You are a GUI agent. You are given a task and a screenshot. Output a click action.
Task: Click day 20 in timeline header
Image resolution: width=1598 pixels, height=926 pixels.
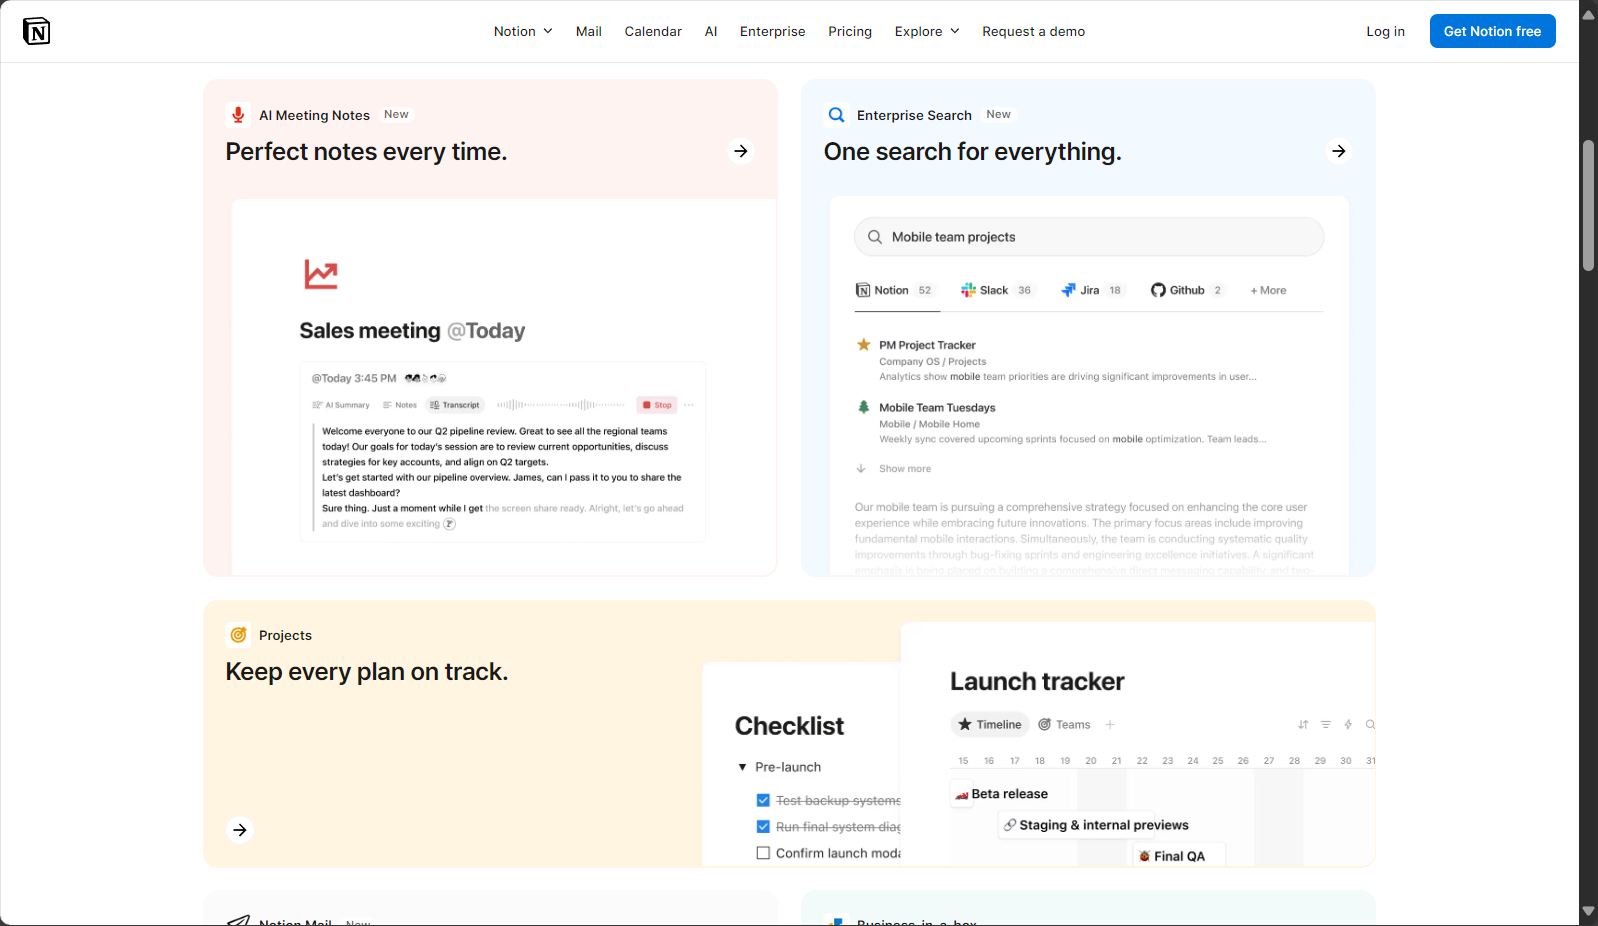pos(1090,761)
